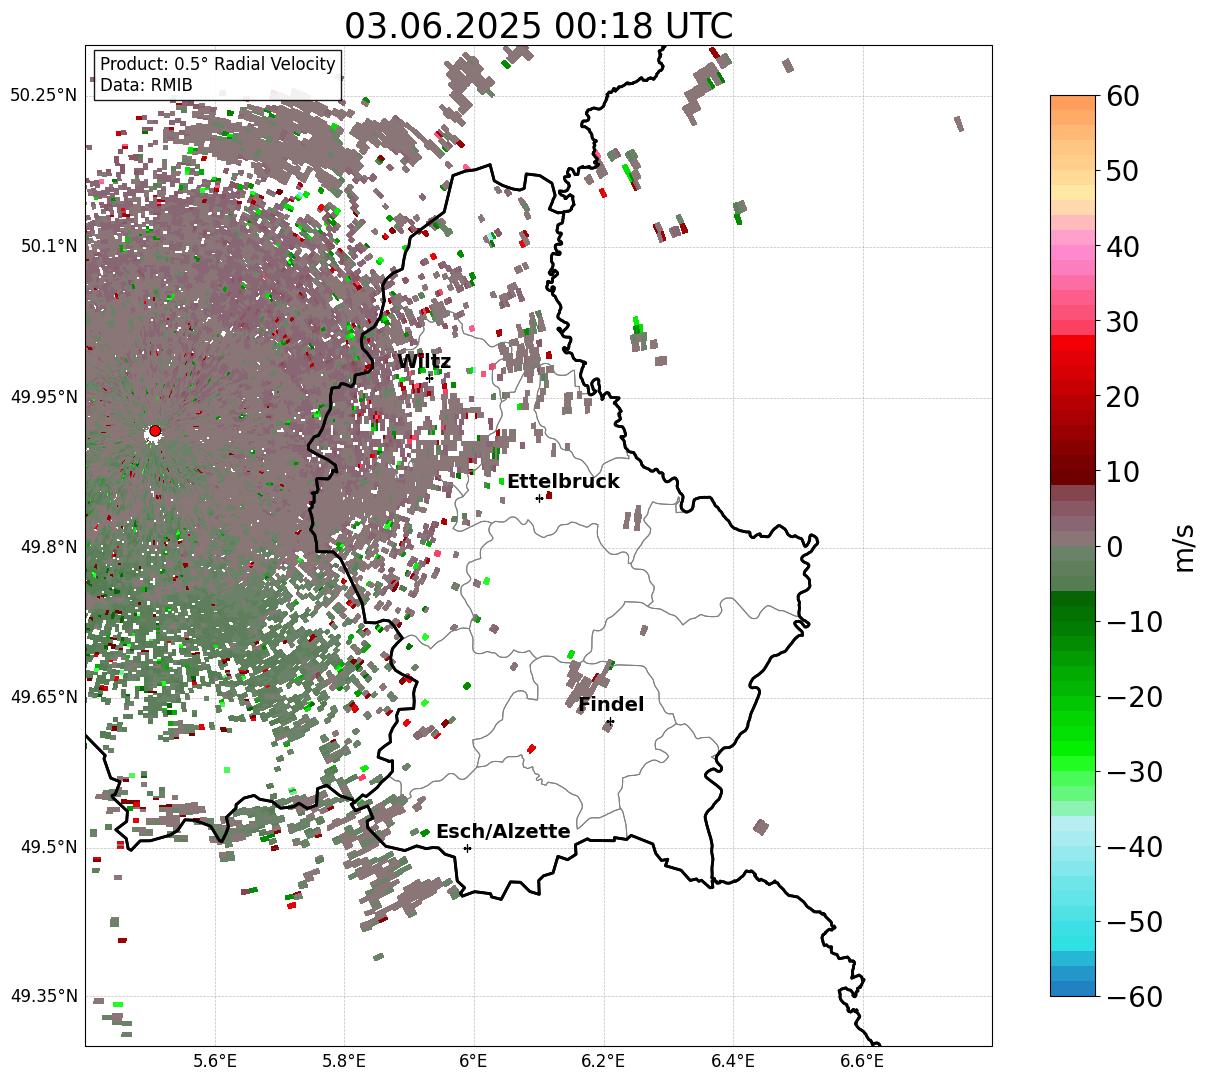
Task: Click the 5.6°E longitude tick label
Action: pos(215,1060)
